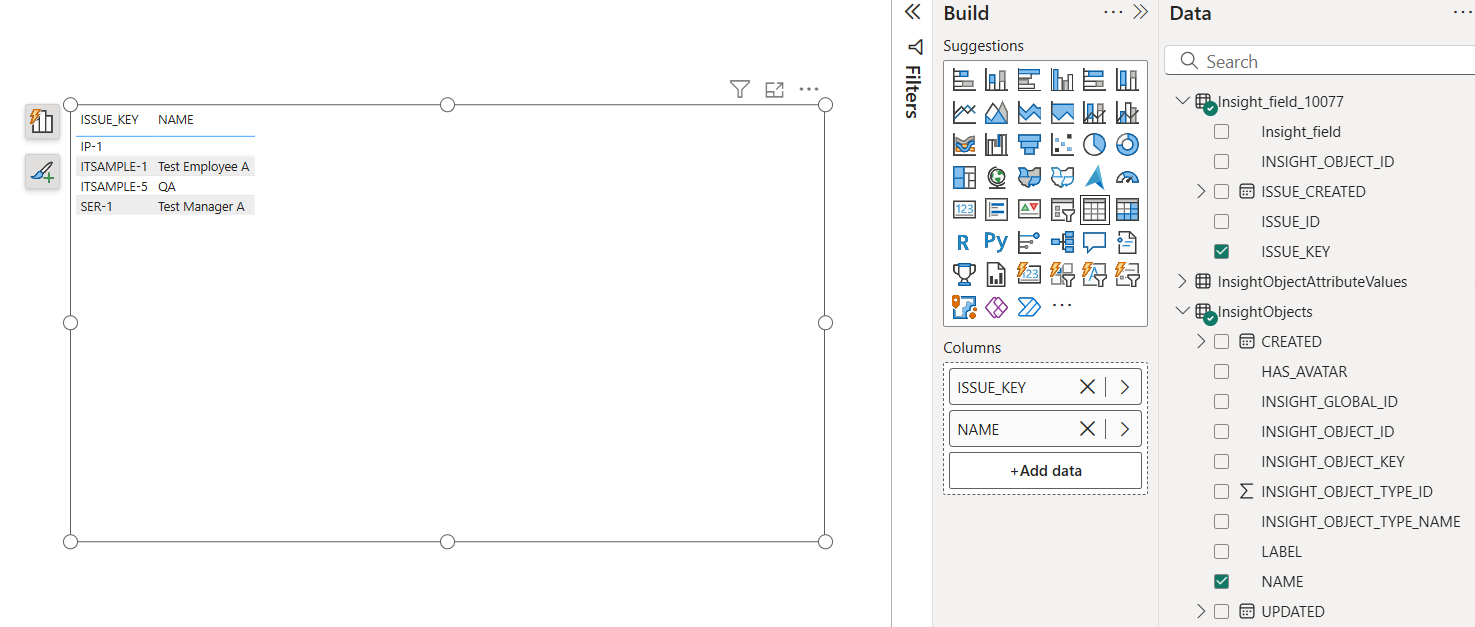Insert a funnel chart visual
The width and height of the screenshot is (1475, 627).
[x=1029, y=145]
